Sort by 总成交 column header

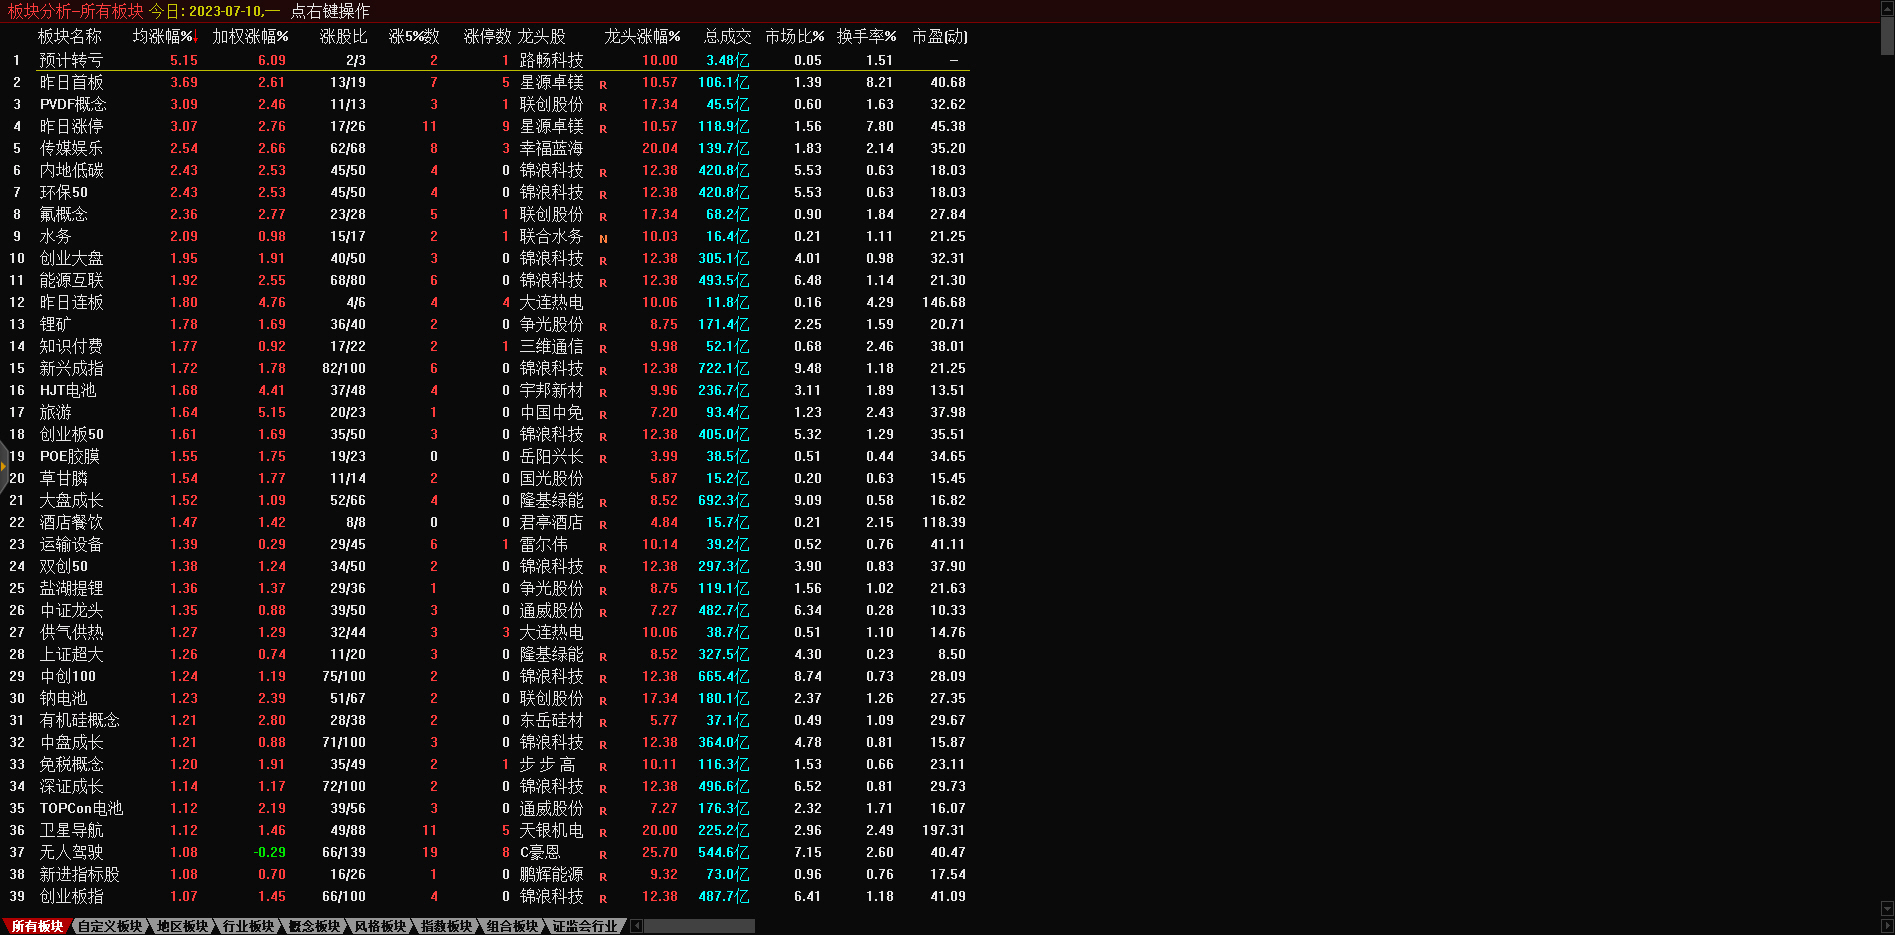coord(727,36)
